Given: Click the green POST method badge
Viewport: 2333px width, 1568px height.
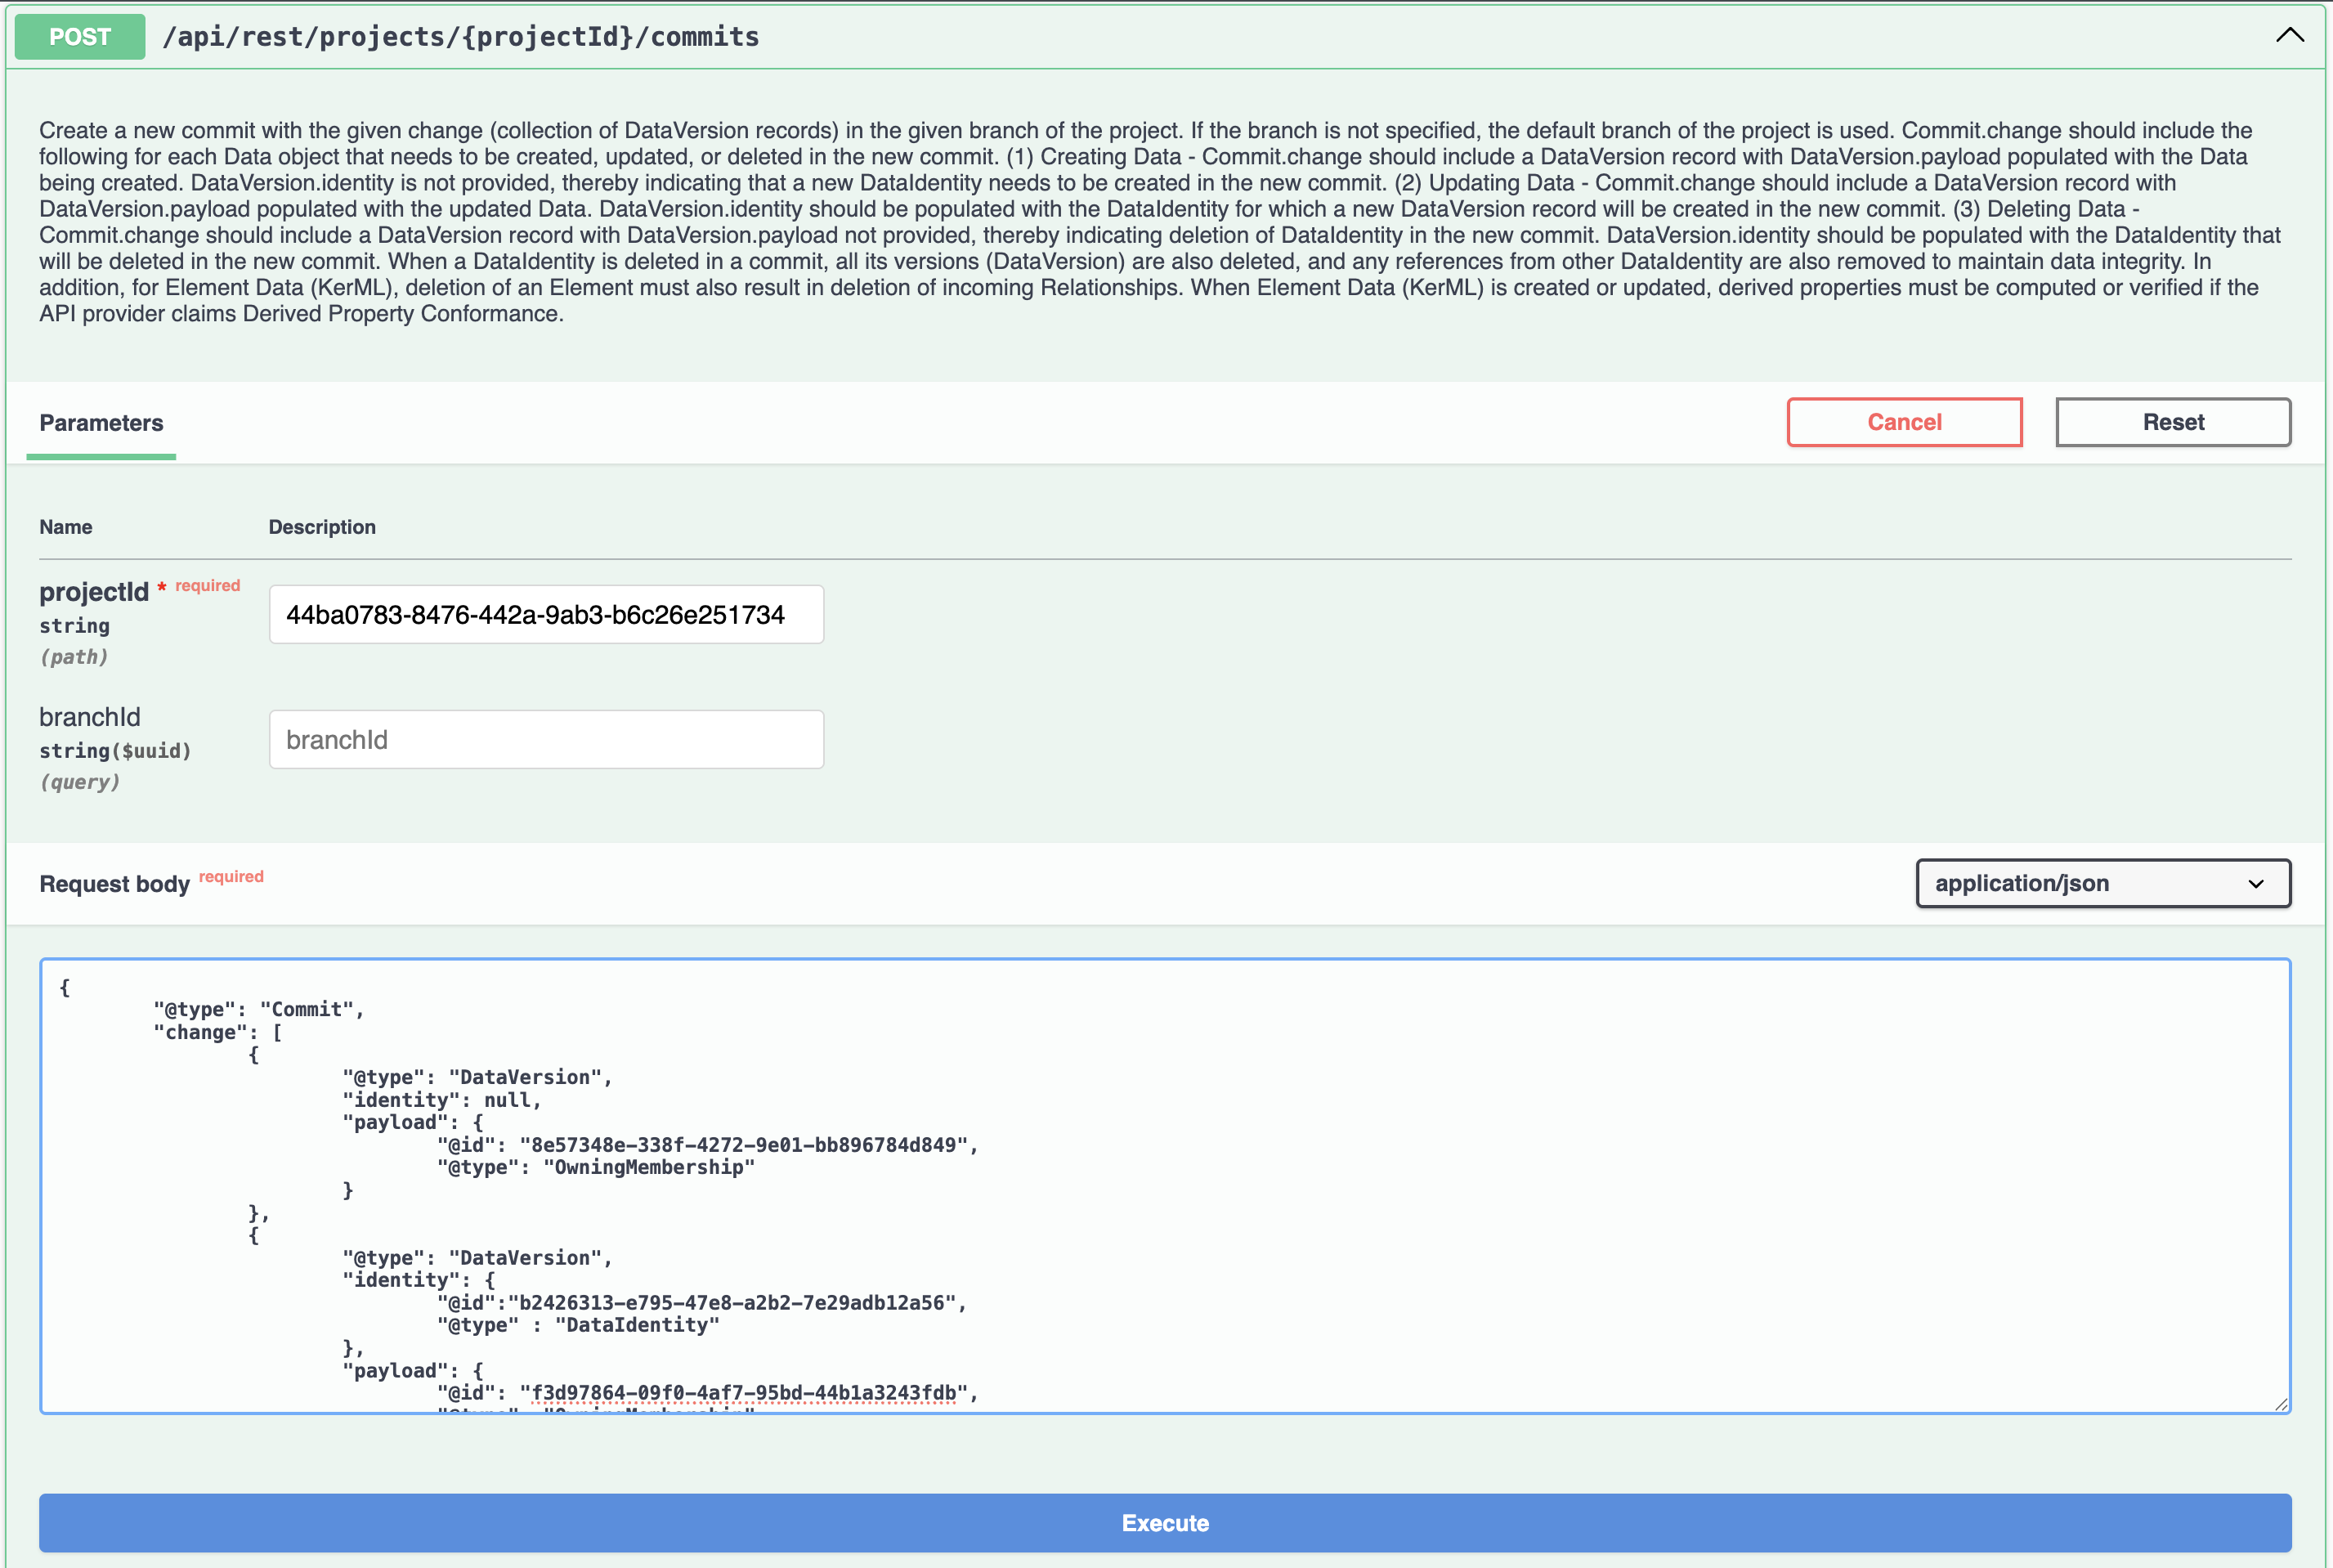Looking at the screenshot, I should click(x=79, y=36).
